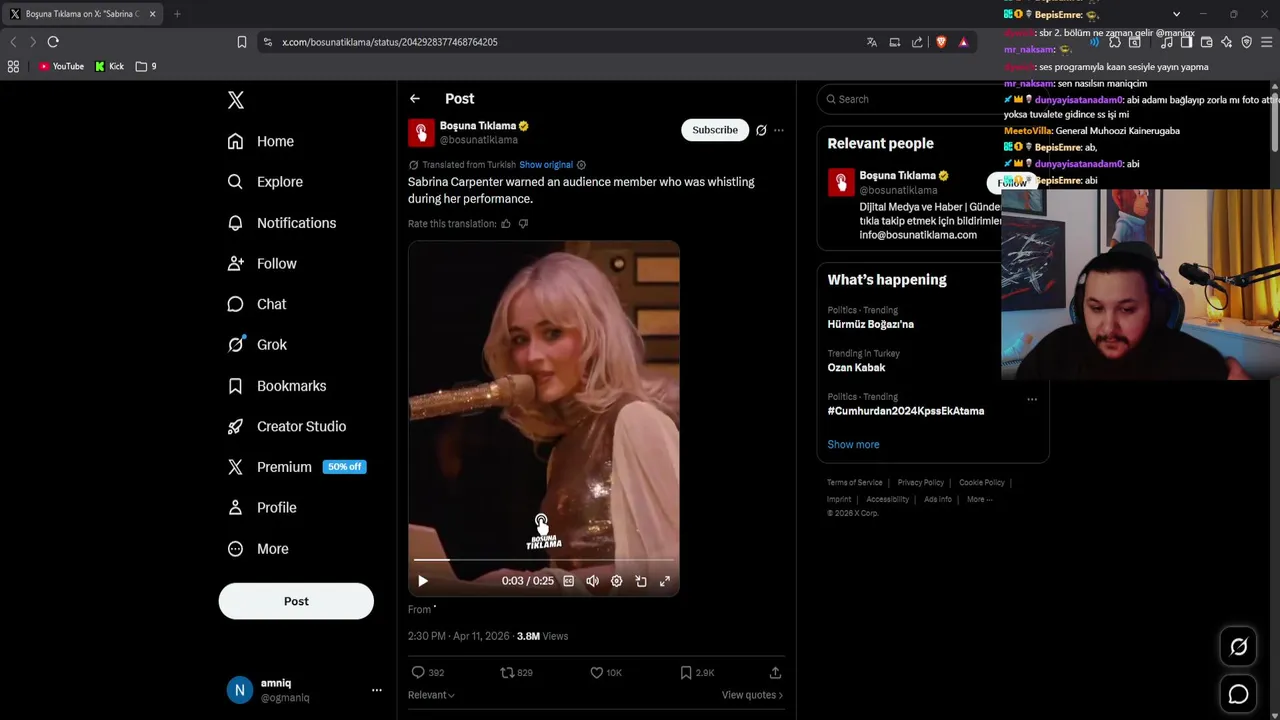The height and width of the screenshot is (720, 1280).
Task: Open Cookie Policy footer link
Action: [x=981, y=483]
